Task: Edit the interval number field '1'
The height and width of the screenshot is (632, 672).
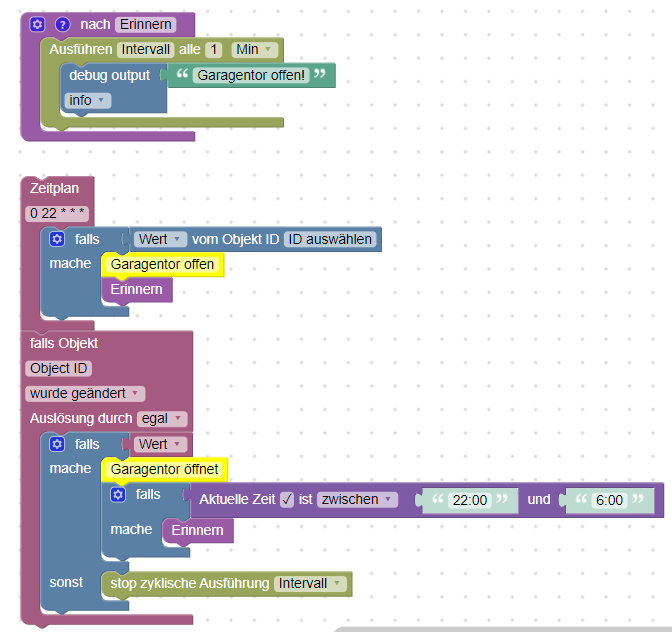Action: (x=213, y=50)
